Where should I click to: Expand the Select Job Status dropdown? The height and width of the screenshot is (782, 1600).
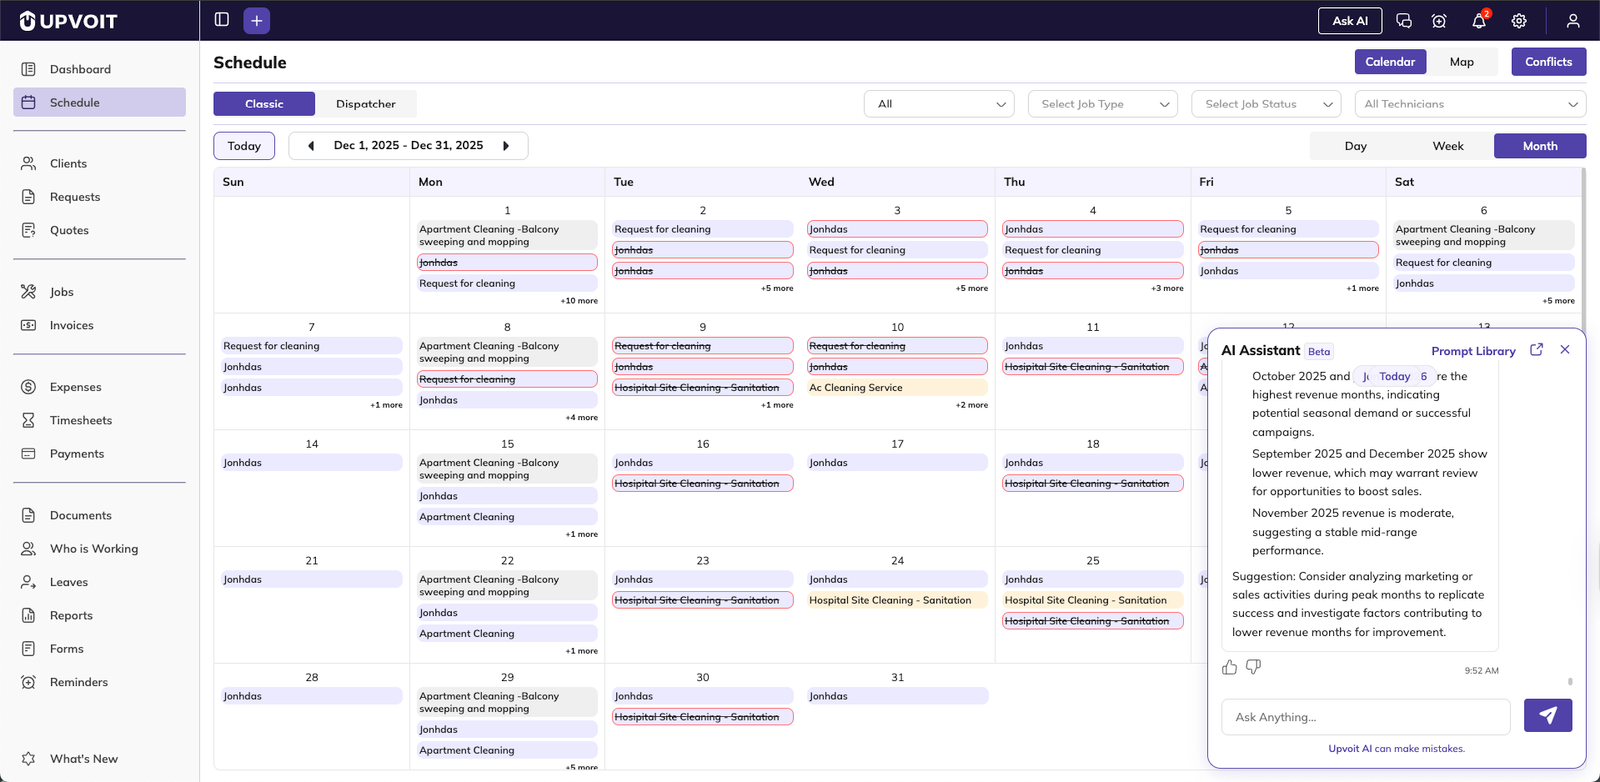pos(1266,104)
